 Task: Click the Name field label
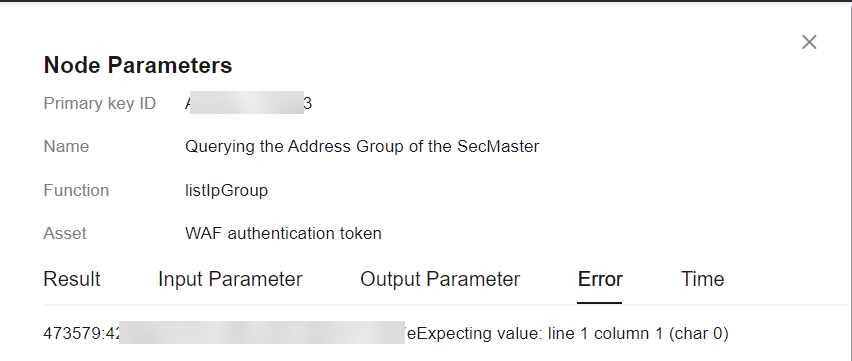(x=66, y=146)
